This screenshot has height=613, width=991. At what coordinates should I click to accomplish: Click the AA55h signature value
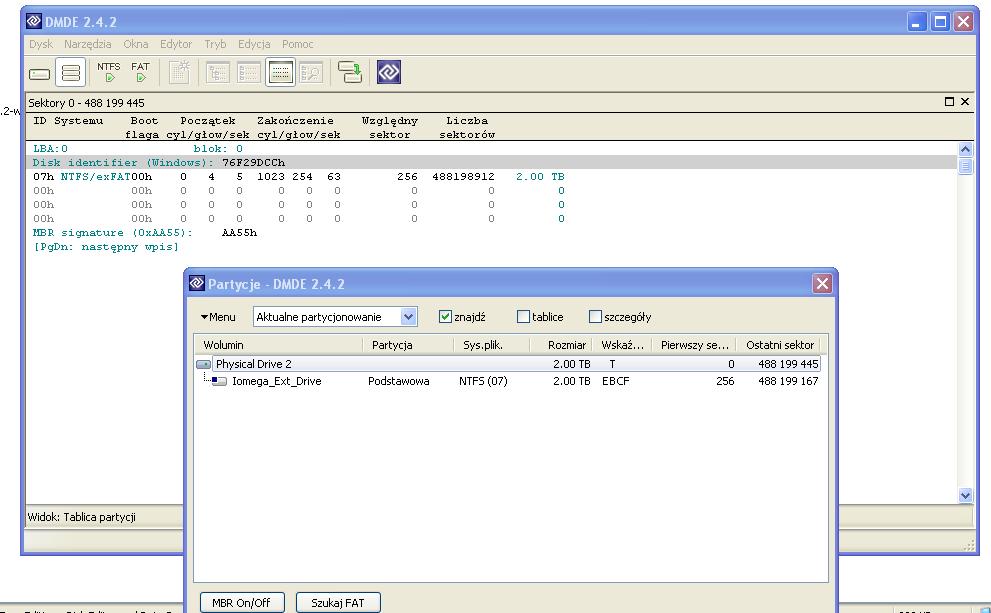pyautogui.click(x=239, y=233)
